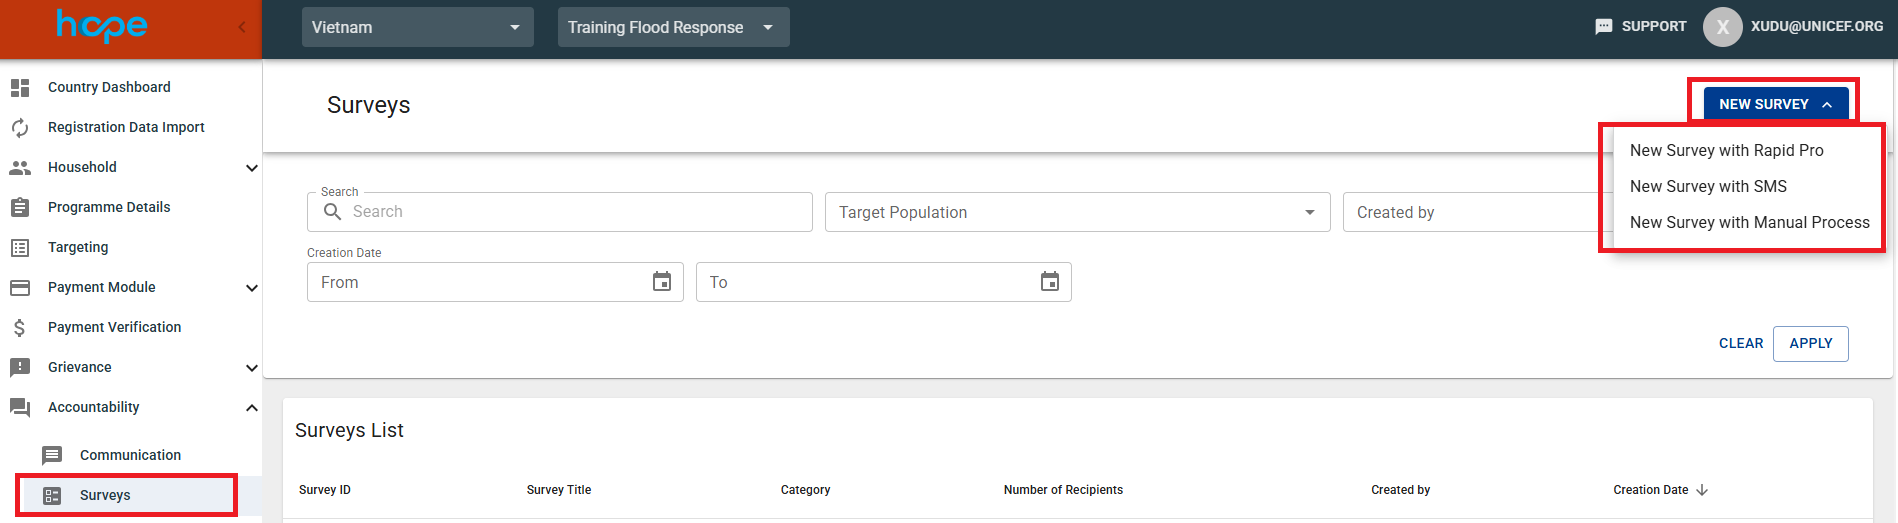Image resolution: width=1898 pixels, height=523 pixels.
Task: Select New Survey with Rapid Pro
Action: coord(1726,150)
